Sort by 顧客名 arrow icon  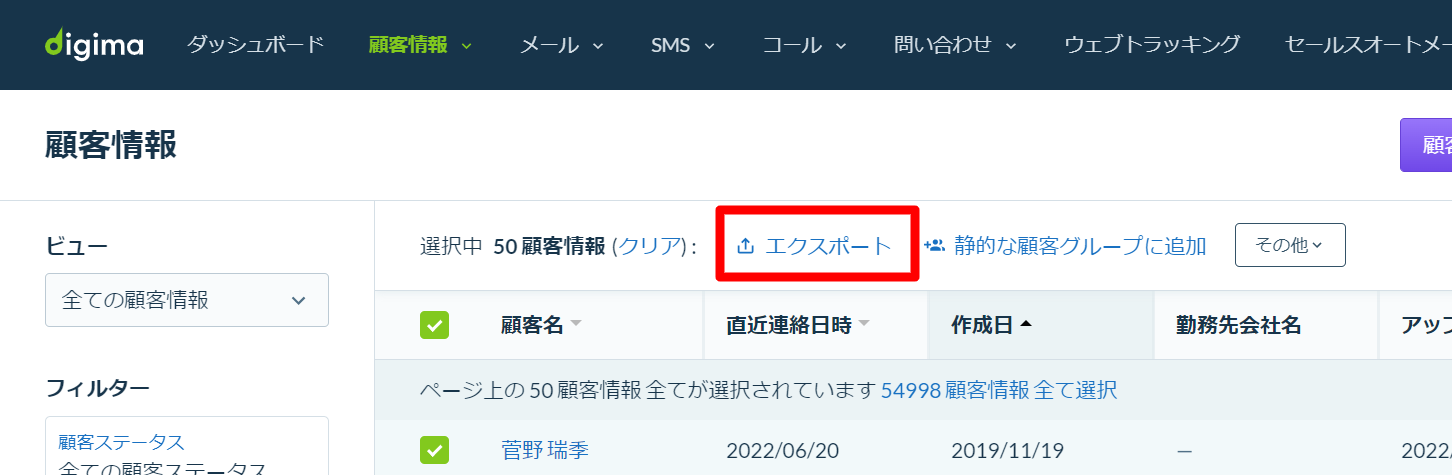(x=576, y=325)
